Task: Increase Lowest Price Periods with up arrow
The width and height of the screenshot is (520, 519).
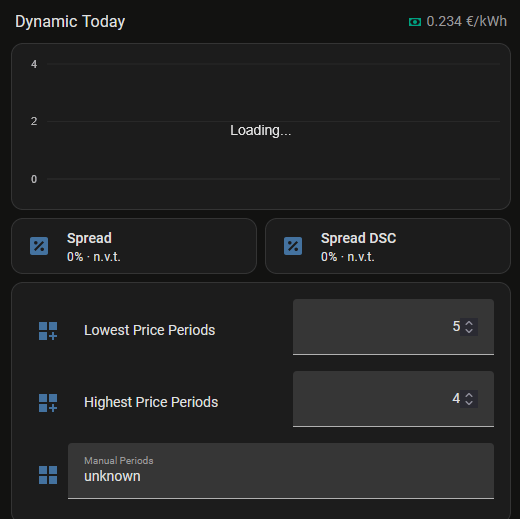Action: (x=469, y=323)
